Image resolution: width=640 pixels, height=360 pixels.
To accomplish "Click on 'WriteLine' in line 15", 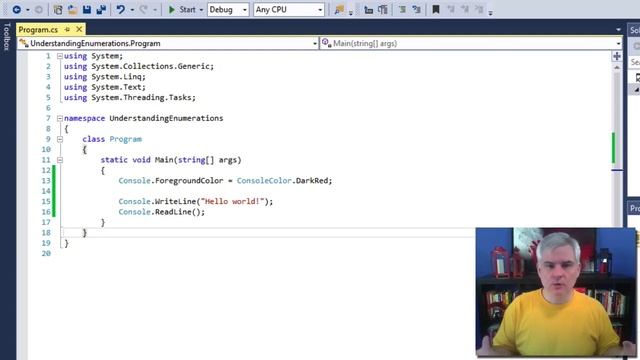I will point(176,201).
